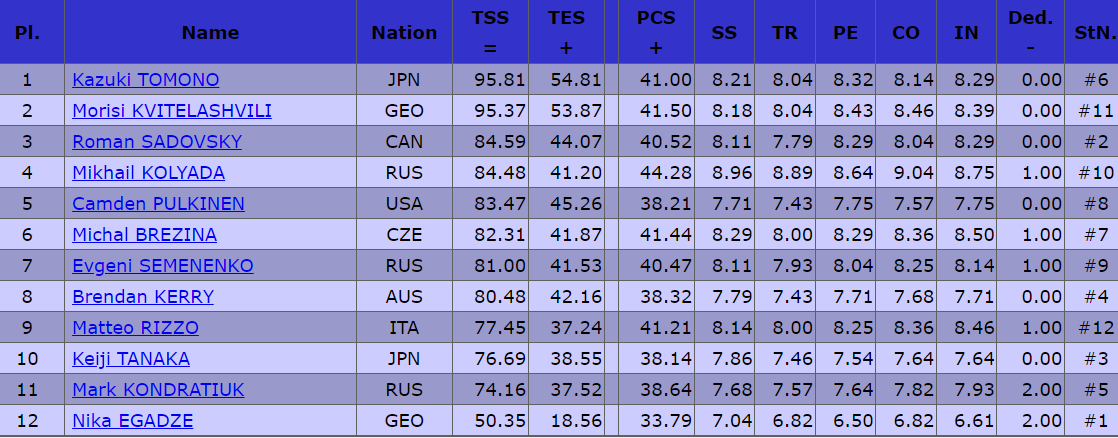Open Morisi KVITELASHVILI profile link
Viewport: 1118px width, 438px height.
(x=171, y=111)
